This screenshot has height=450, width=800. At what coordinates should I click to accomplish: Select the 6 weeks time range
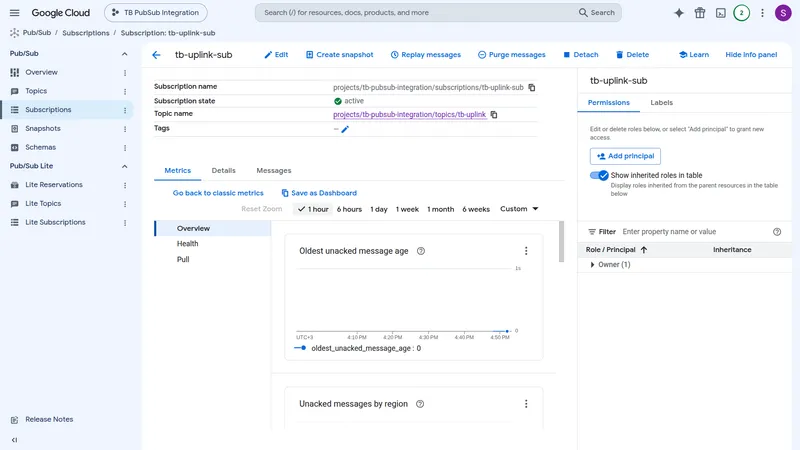tap(476, 209)
